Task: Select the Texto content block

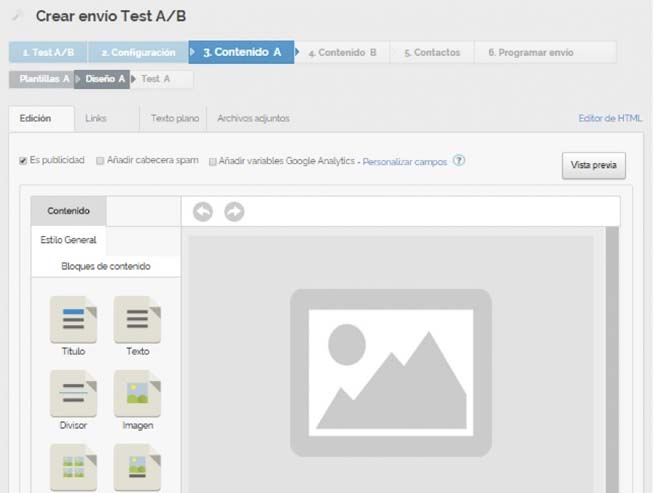Action: (x=137, y=321)
